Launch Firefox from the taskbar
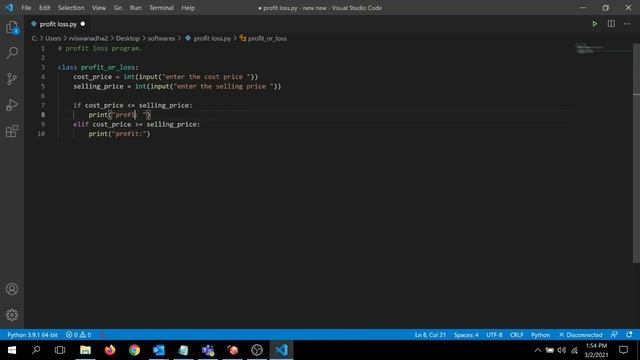Viewport: 640px width, 360px height. click(x=110, y=350)
